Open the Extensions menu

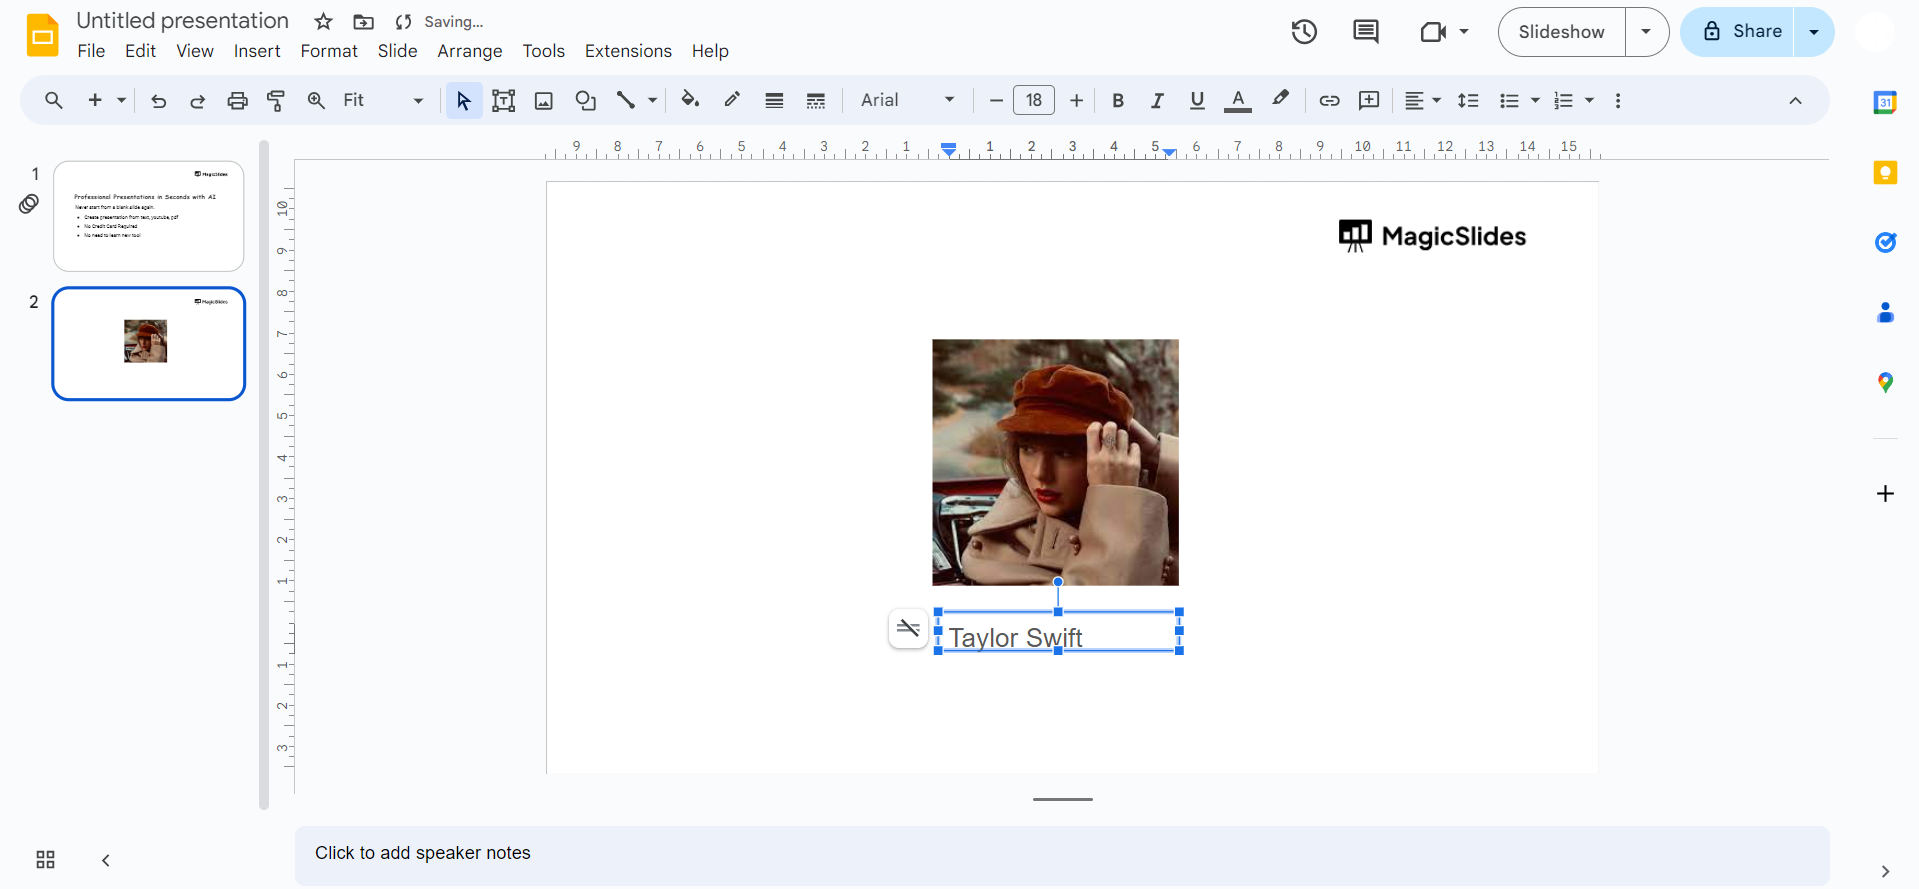(x=628, y=51)
